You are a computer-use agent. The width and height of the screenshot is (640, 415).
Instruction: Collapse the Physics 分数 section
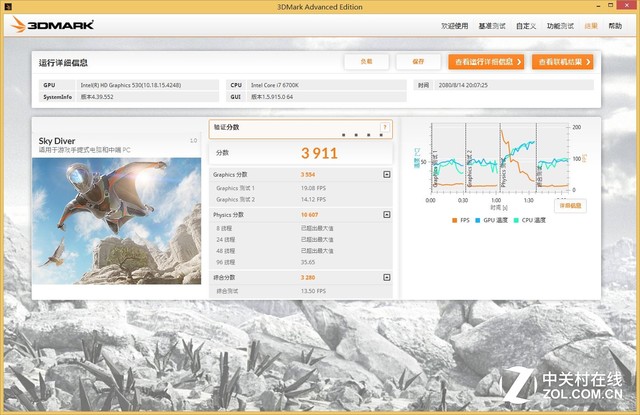point(387,214)
